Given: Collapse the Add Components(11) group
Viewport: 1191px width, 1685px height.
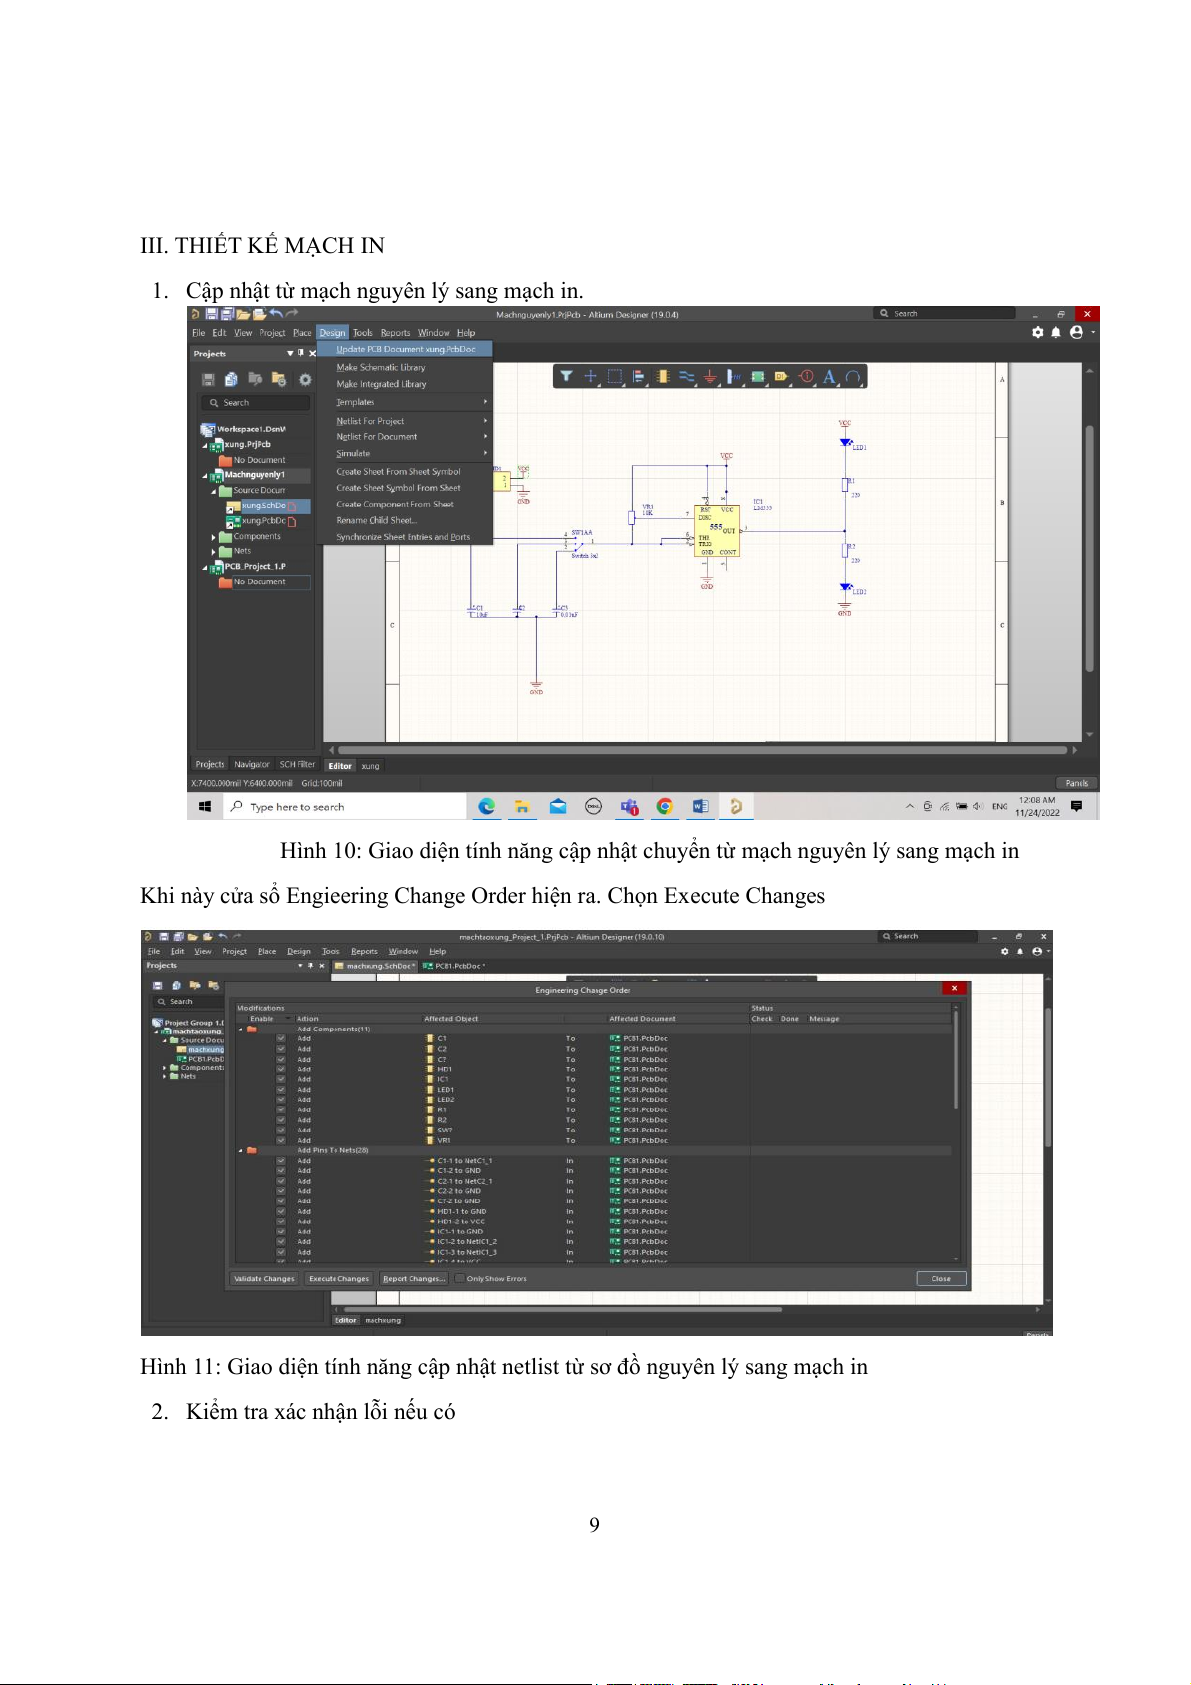Looking at the screenshot, I should point(241,1029).
